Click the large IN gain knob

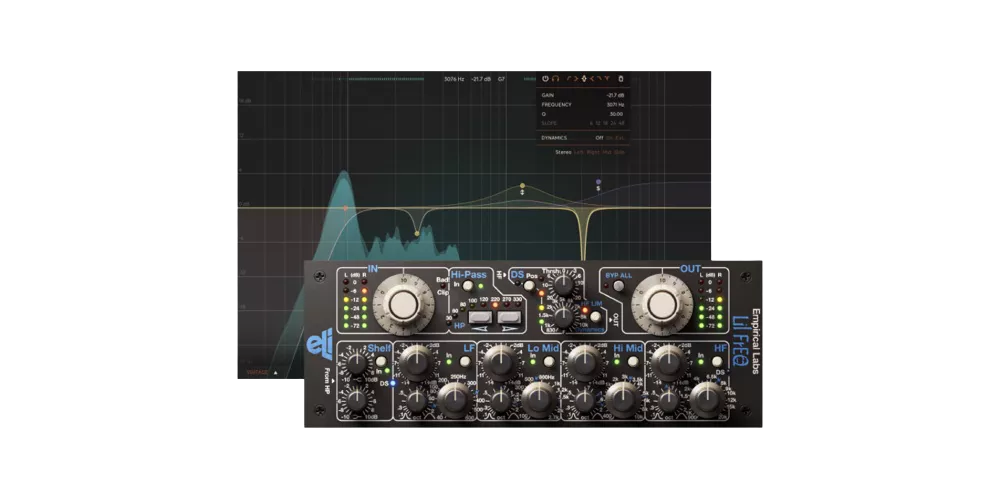[x=404, y=305]
